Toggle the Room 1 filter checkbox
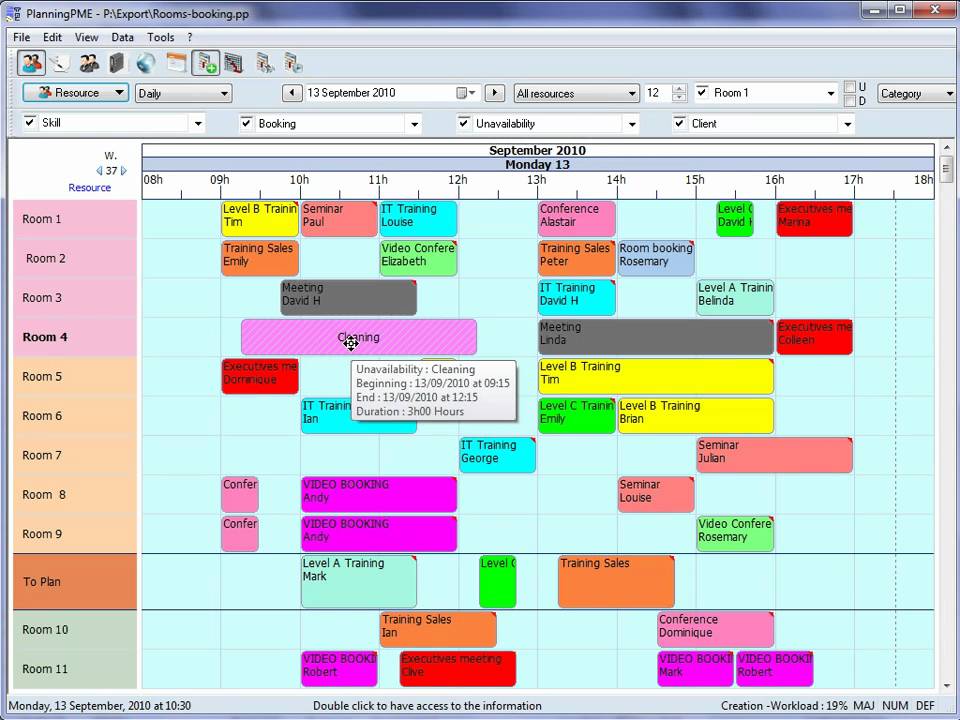This screenshot has height=720, width=960. [702, 92]
